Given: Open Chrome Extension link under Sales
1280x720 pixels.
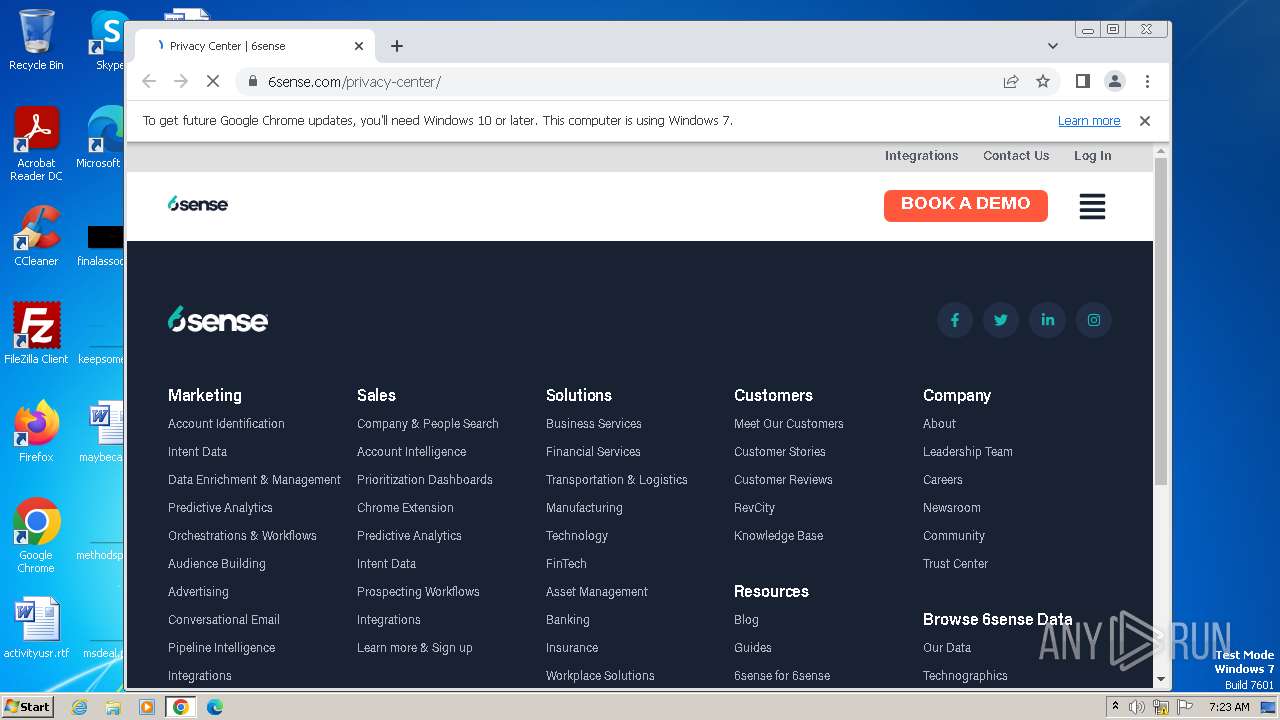Looking at the screenshot, I should coord(405,508).
